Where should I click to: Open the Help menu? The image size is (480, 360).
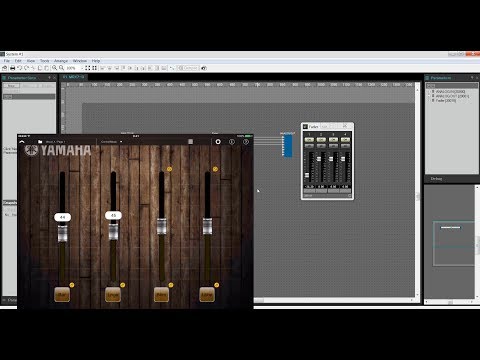click(x=96, y=61)
